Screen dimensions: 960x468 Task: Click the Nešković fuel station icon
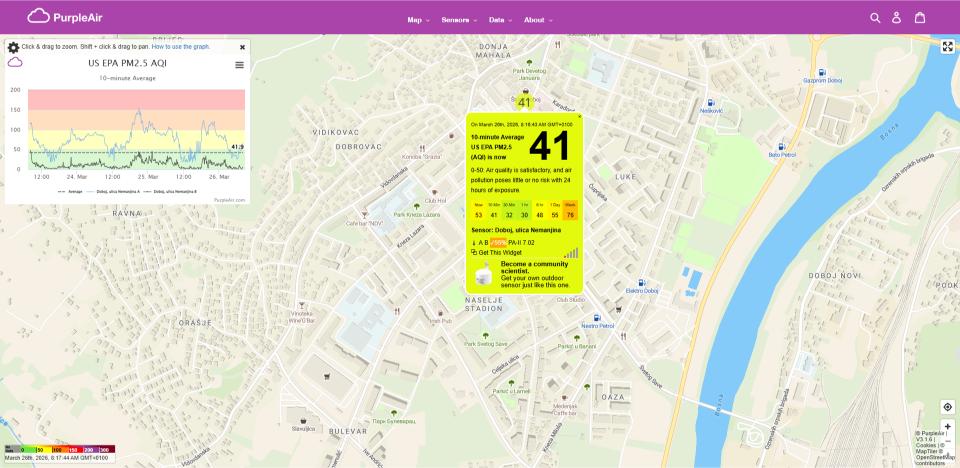(x=711, y=102)
